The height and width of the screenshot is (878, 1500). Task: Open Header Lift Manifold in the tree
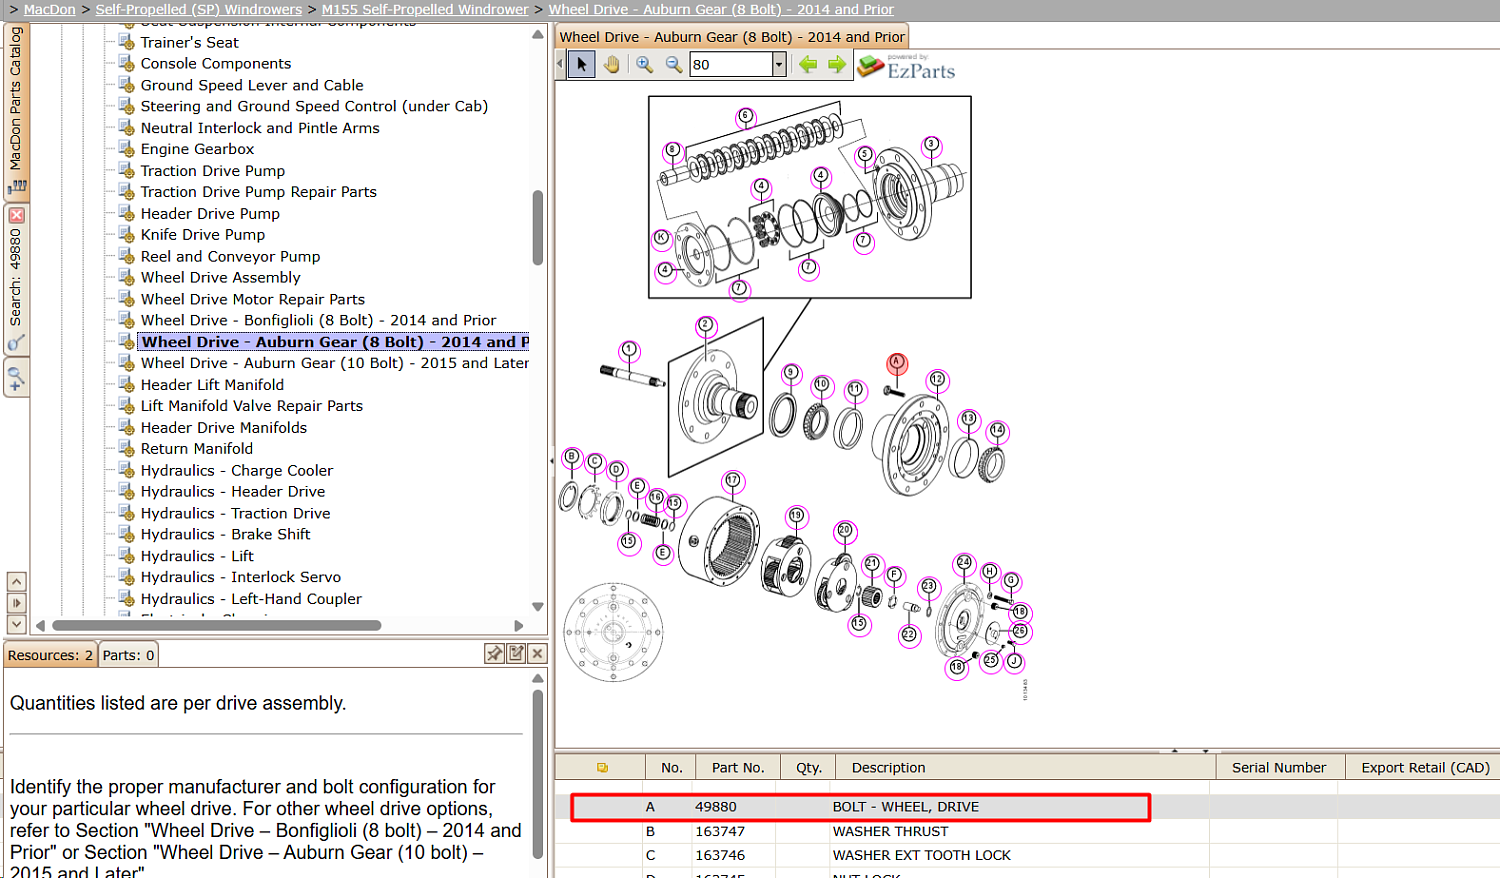click(213, 385)
